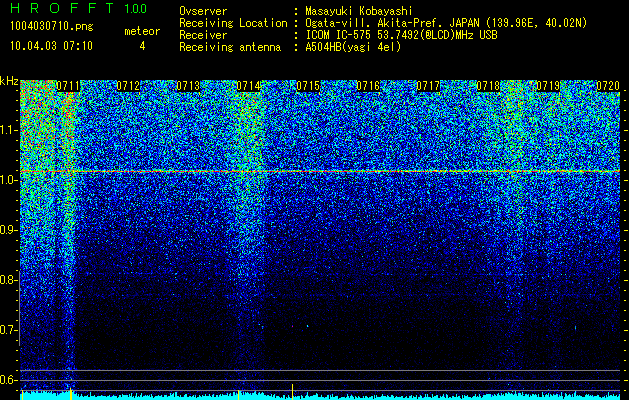This screenshot has height=400, width=629.
Task: Click the 0712 time label
Action: (128, 86)
